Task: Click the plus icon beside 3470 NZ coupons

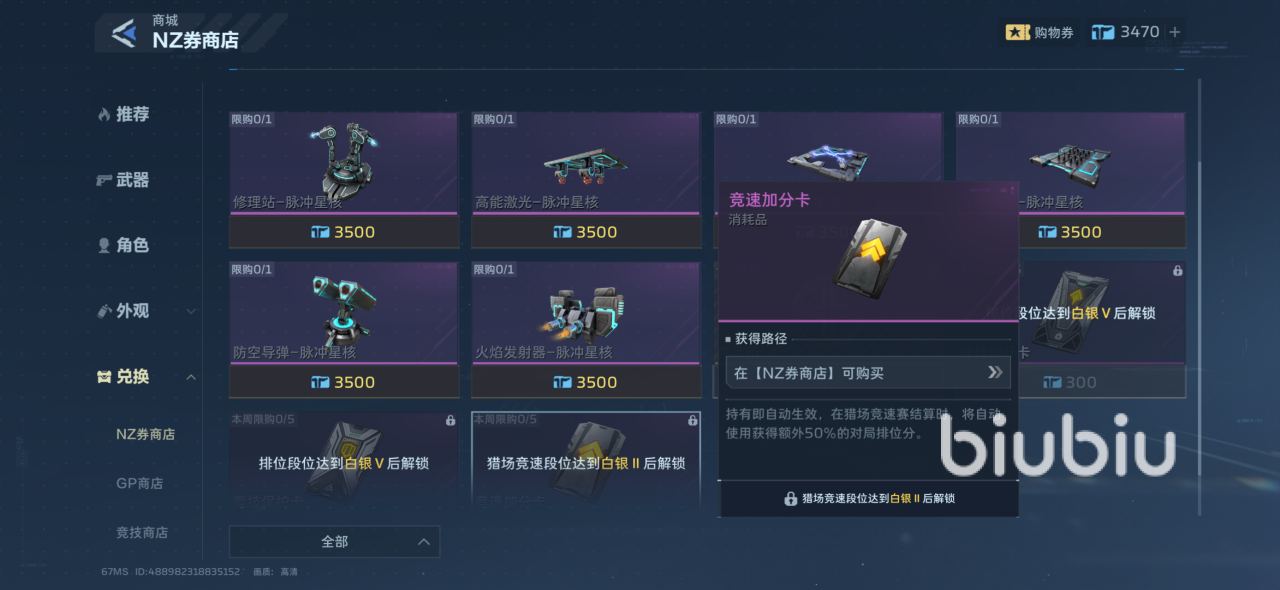Action: 1175,32
